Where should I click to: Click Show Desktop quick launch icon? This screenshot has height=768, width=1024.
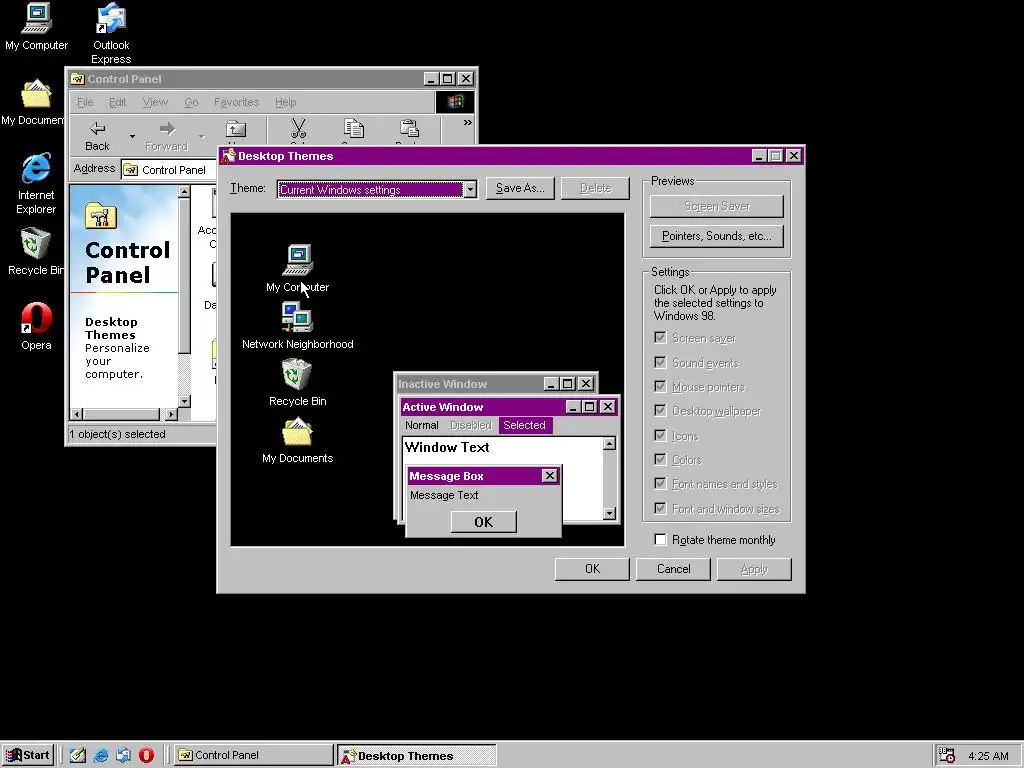(x=78, y=755)
